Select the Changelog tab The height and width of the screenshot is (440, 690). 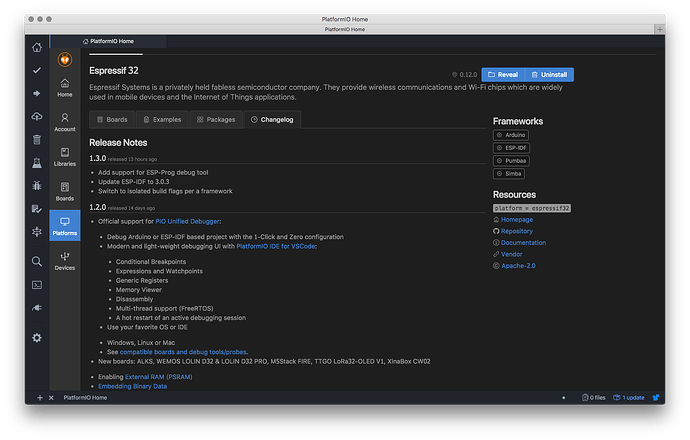pyautogui.click(x=272, y=120)
